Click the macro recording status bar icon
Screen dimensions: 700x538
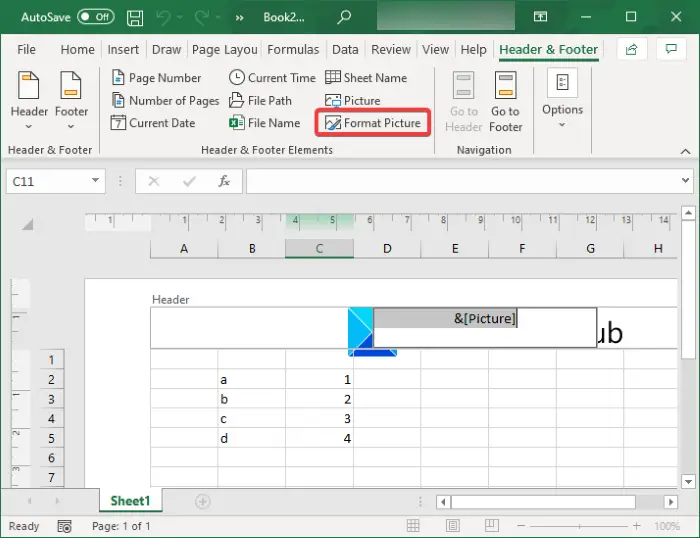[64, 526]
